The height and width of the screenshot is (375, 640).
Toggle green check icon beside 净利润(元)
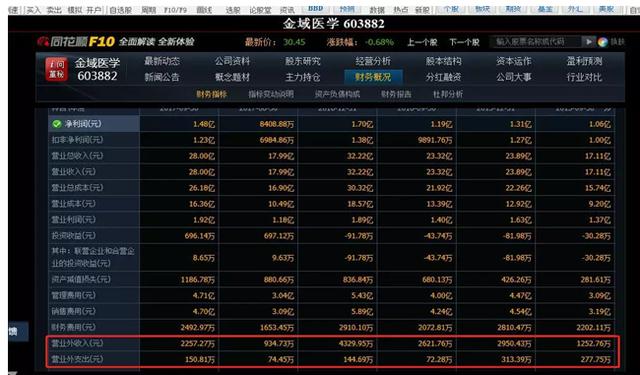(57, 124)
